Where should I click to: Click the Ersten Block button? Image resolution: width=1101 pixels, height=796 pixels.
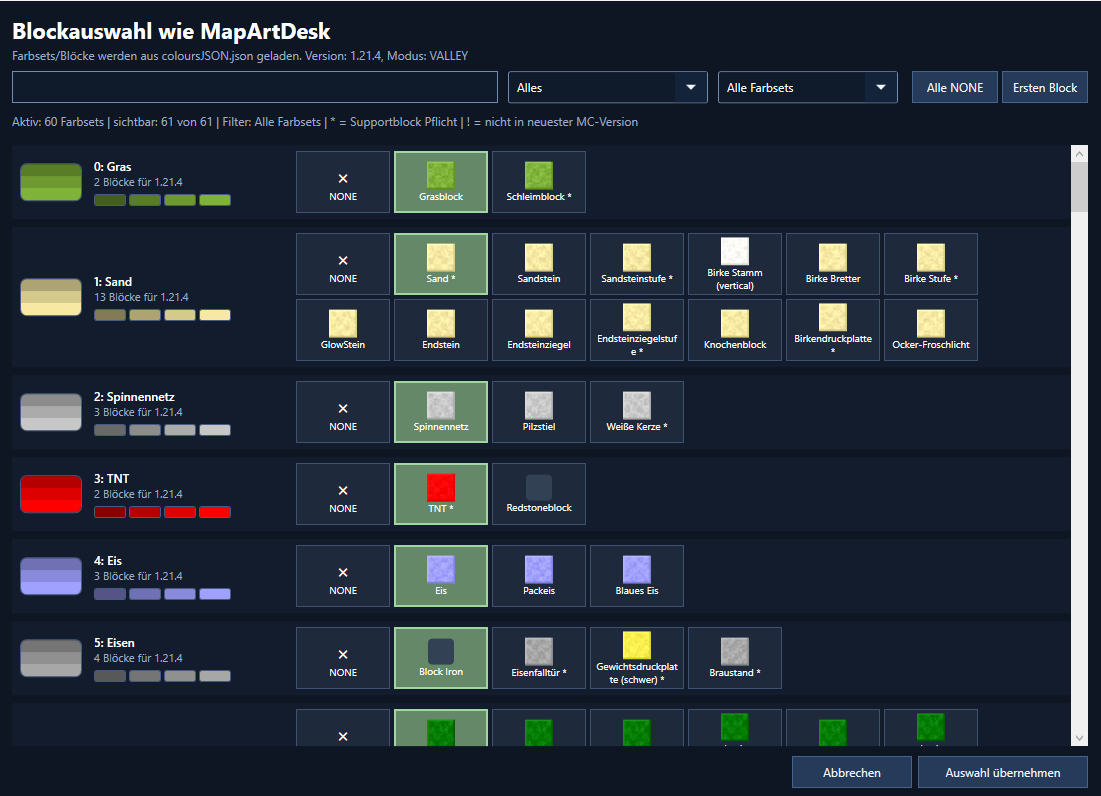1045,88
